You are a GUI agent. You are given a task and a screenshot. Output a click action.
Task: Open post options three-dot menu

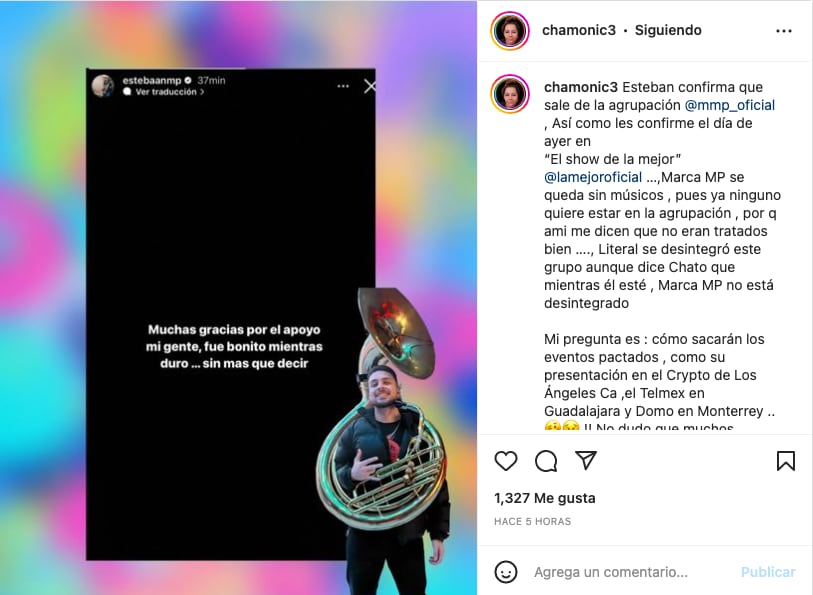point(783,31)
